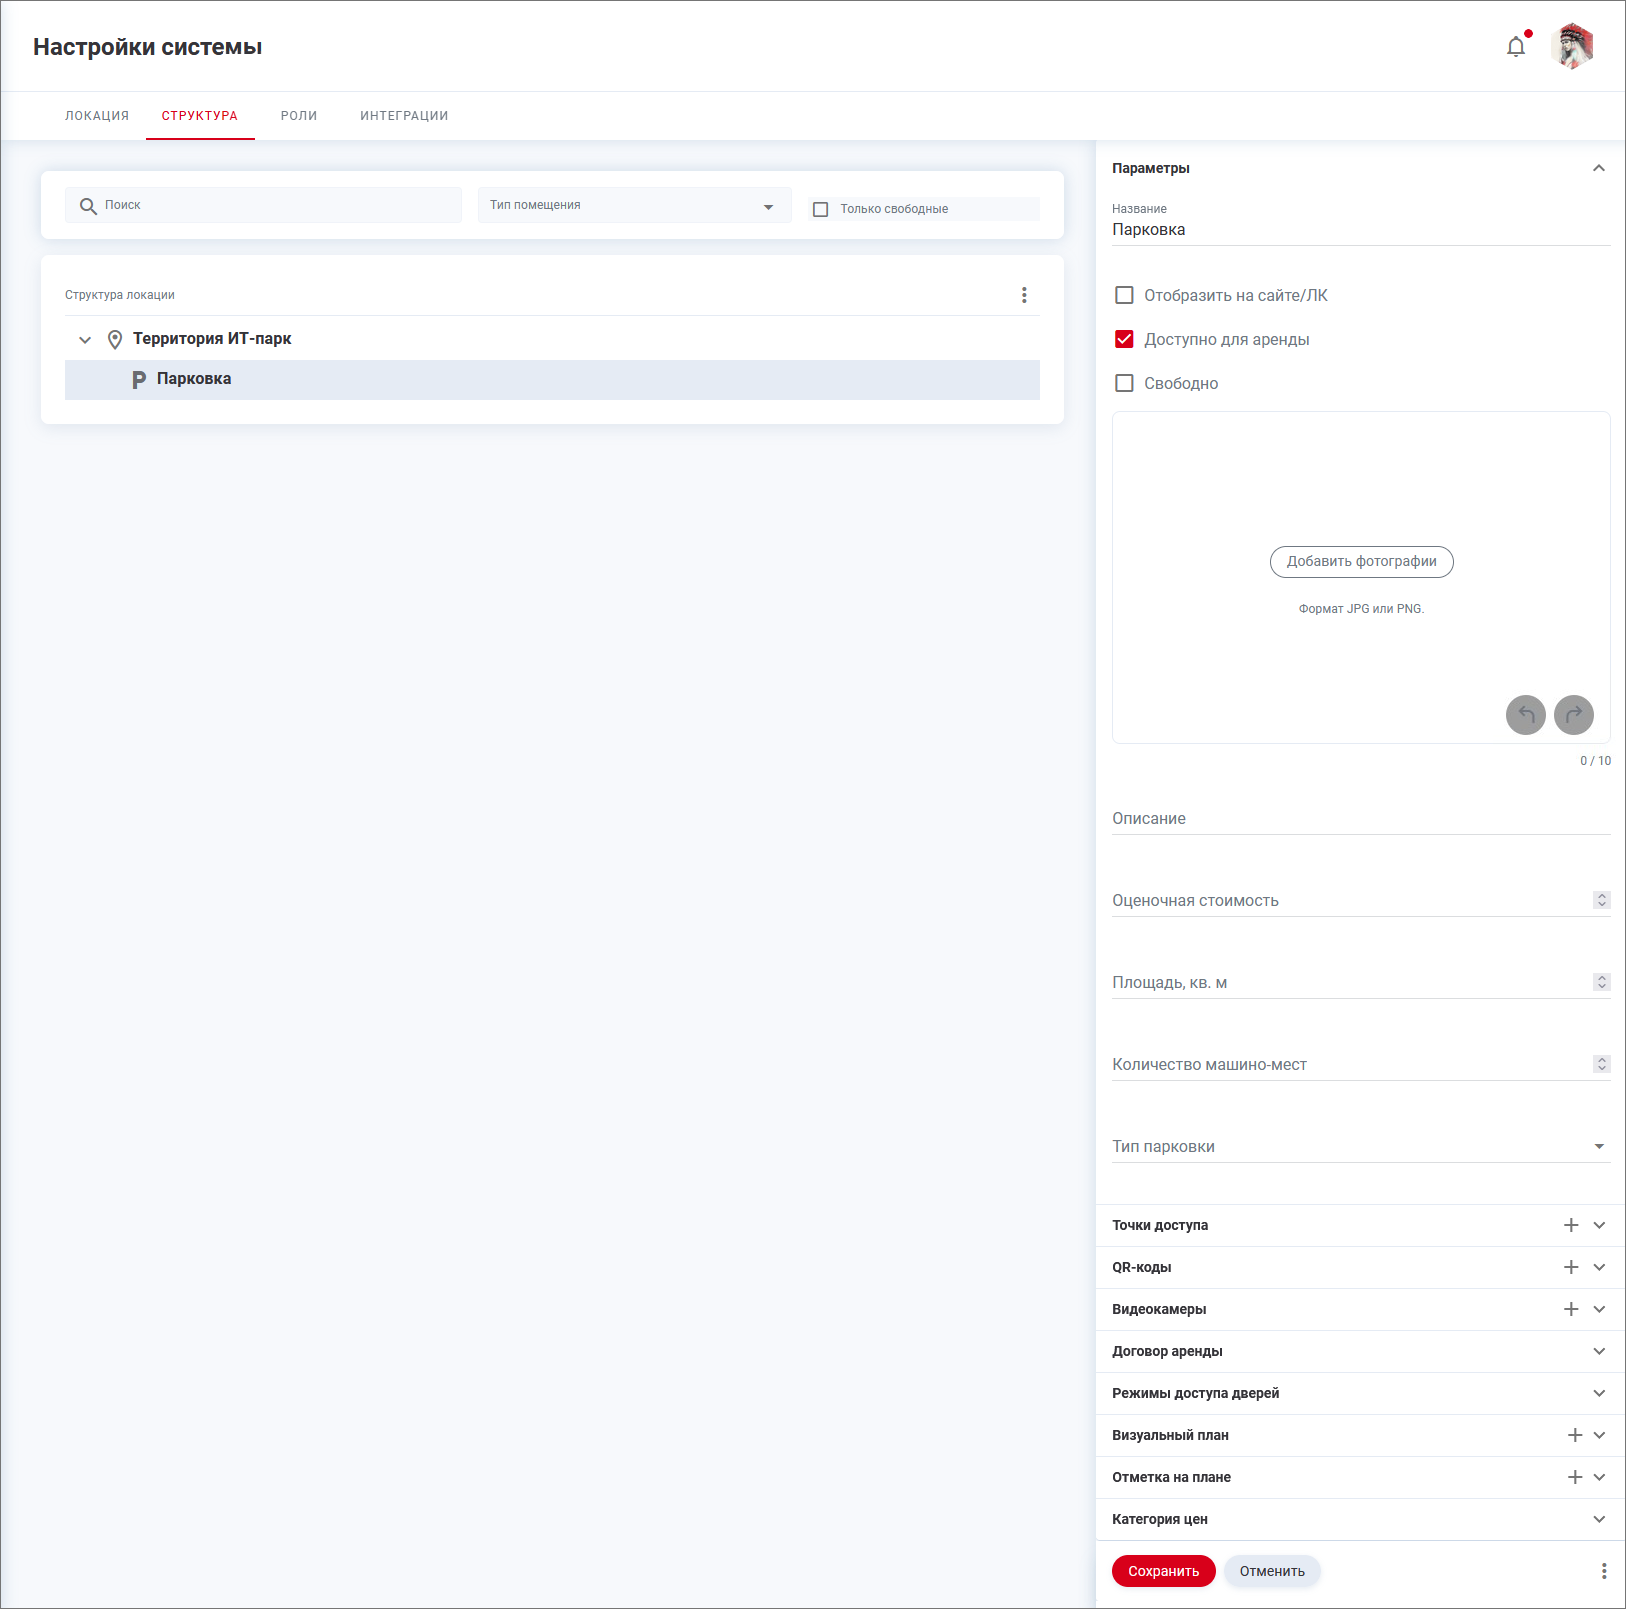The width and height of the screenshot is (1626, 1609).
Task: Open the notifications bell
Action: click(1516, 47)
